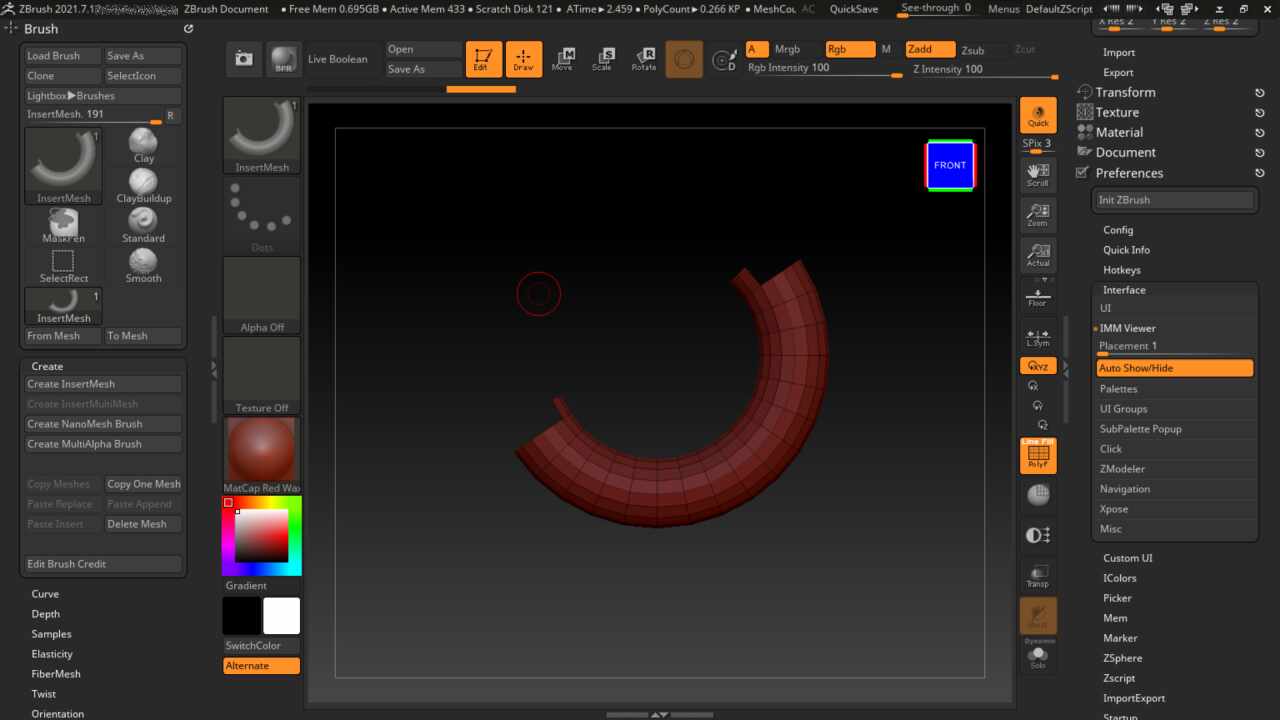Click the Create InsertMesh button
The image size is (1280, 720).
click(102, 384)
